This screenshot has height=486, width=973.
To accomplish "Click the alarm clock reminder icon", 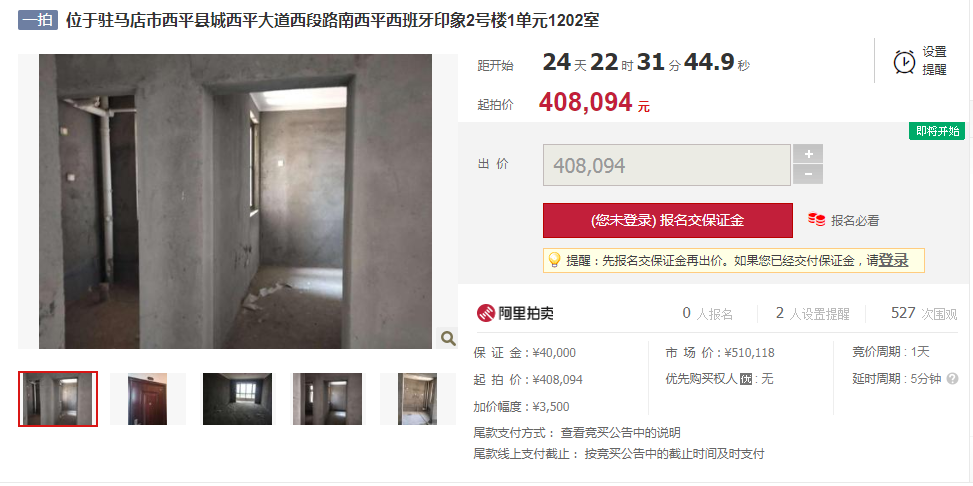I will [x=904, y=61].
